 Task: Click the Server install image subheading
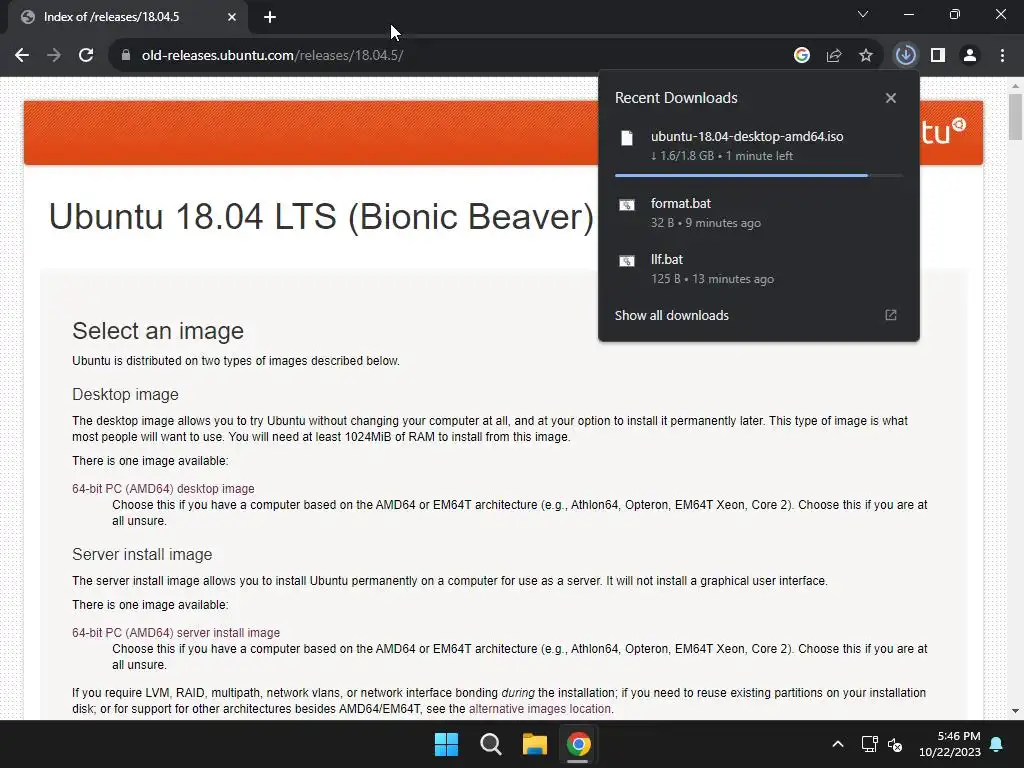tap(142, 554)
